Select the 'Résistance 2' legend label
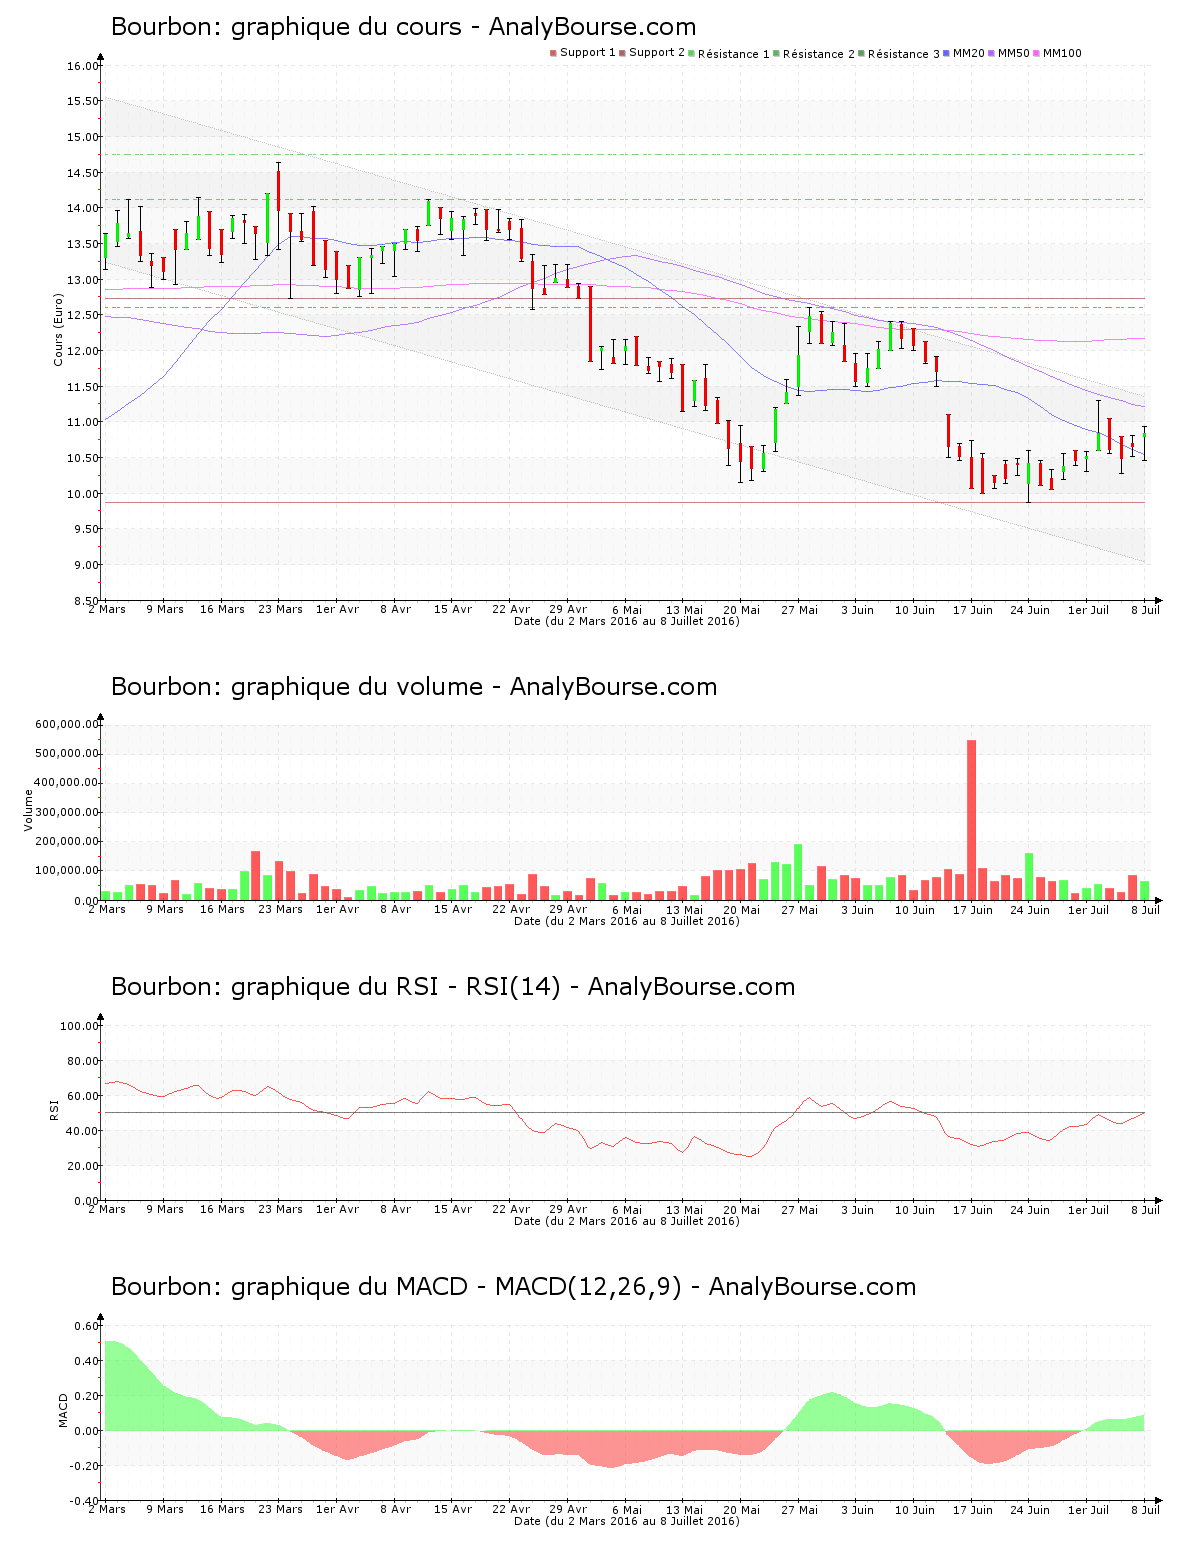This screenshot has height=1550, width=1200. pyautogui.click(x=819, y=54)
